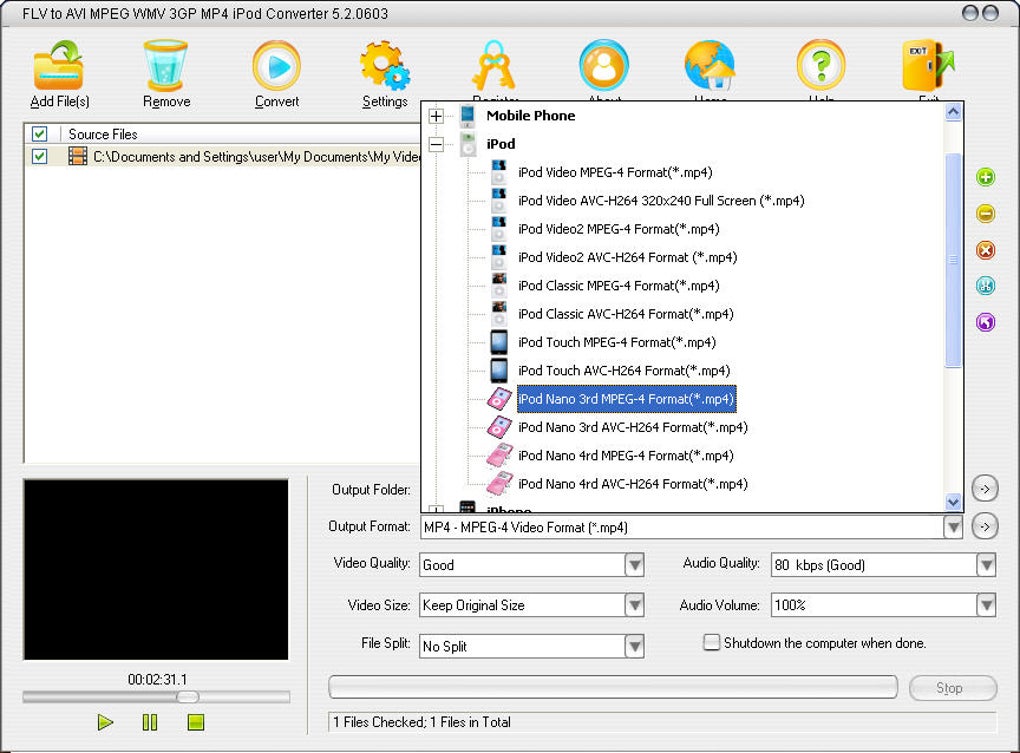This screenshot has width=1020, height=753.
Task: Open the Audio Volume dropdown
Action: tap(986, 605)
